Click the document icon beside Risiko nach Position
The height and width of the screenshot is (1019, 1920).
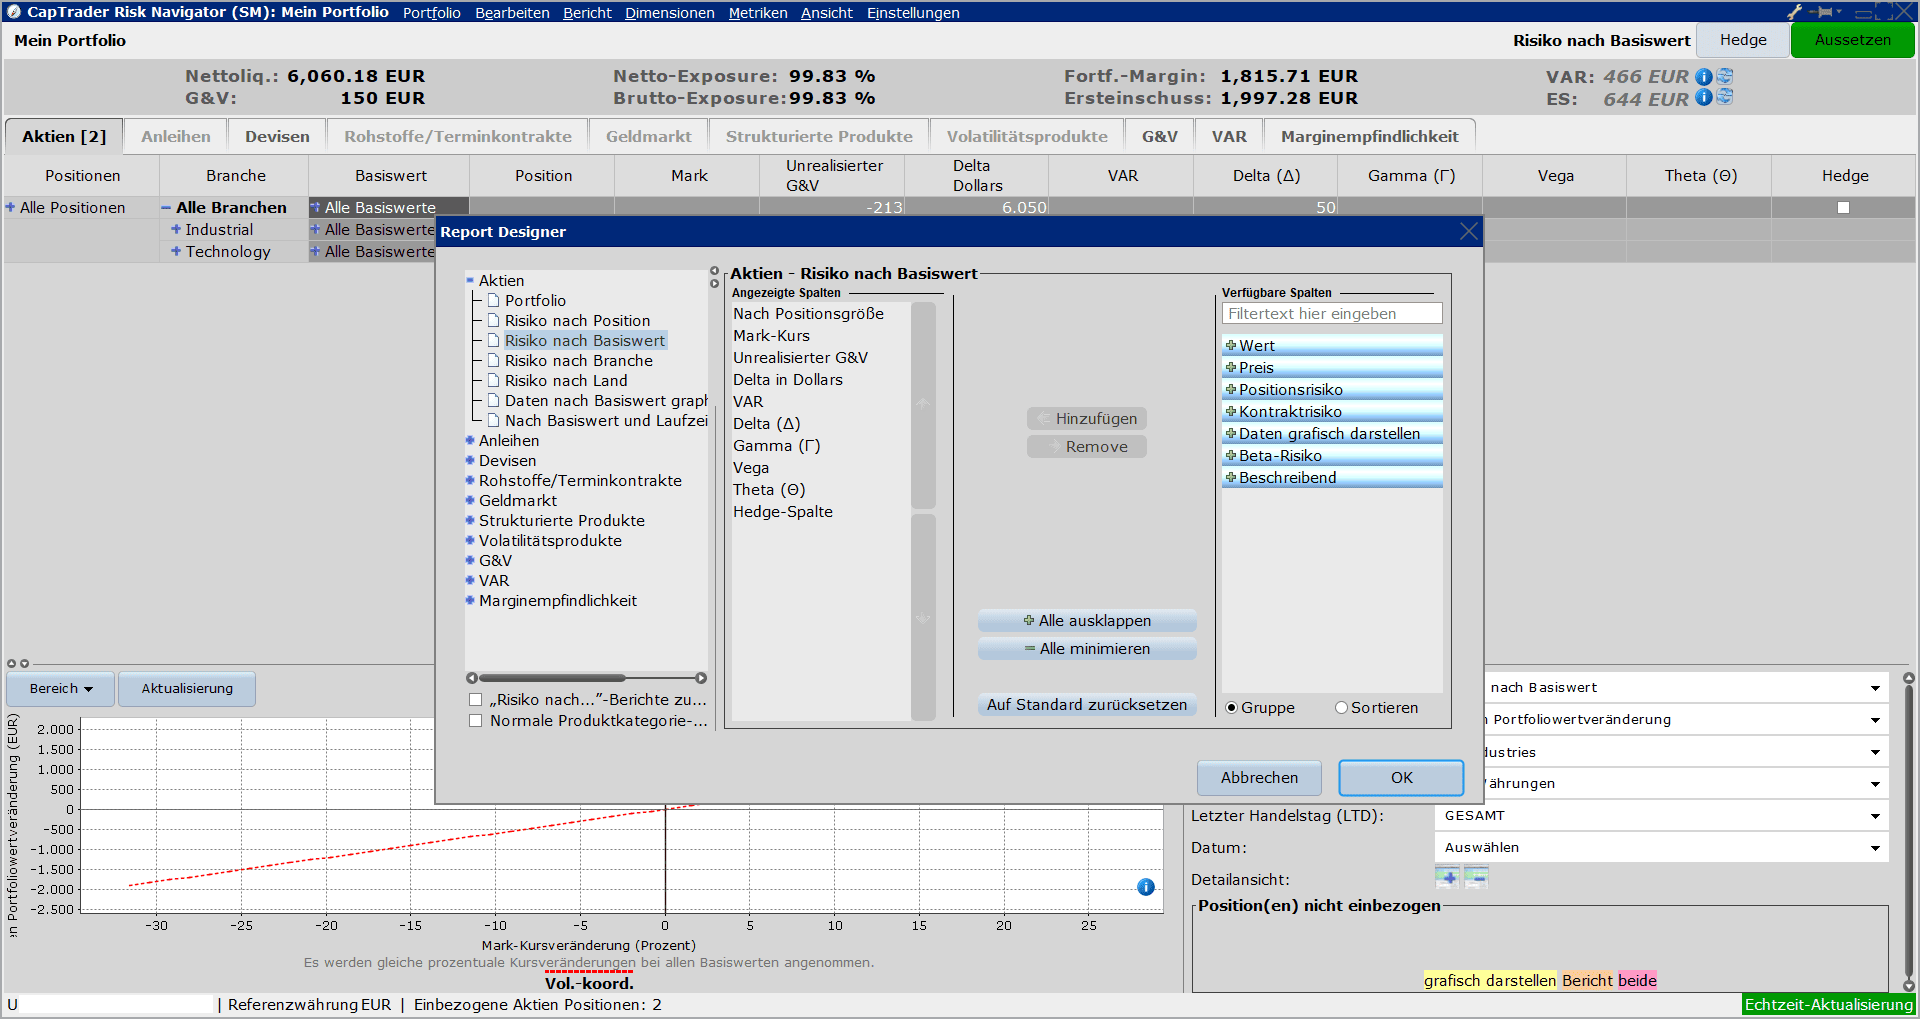pyautogui.click(x=493, y=320)
